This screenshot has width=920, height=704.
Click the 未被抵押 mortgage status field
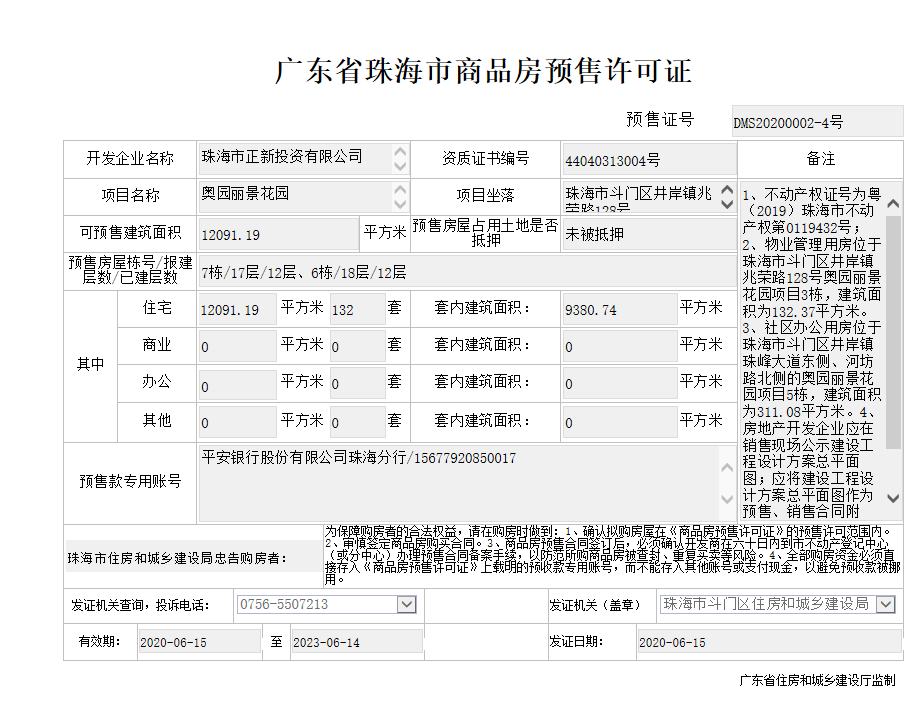pyautogui.click(x=647, y=234)
